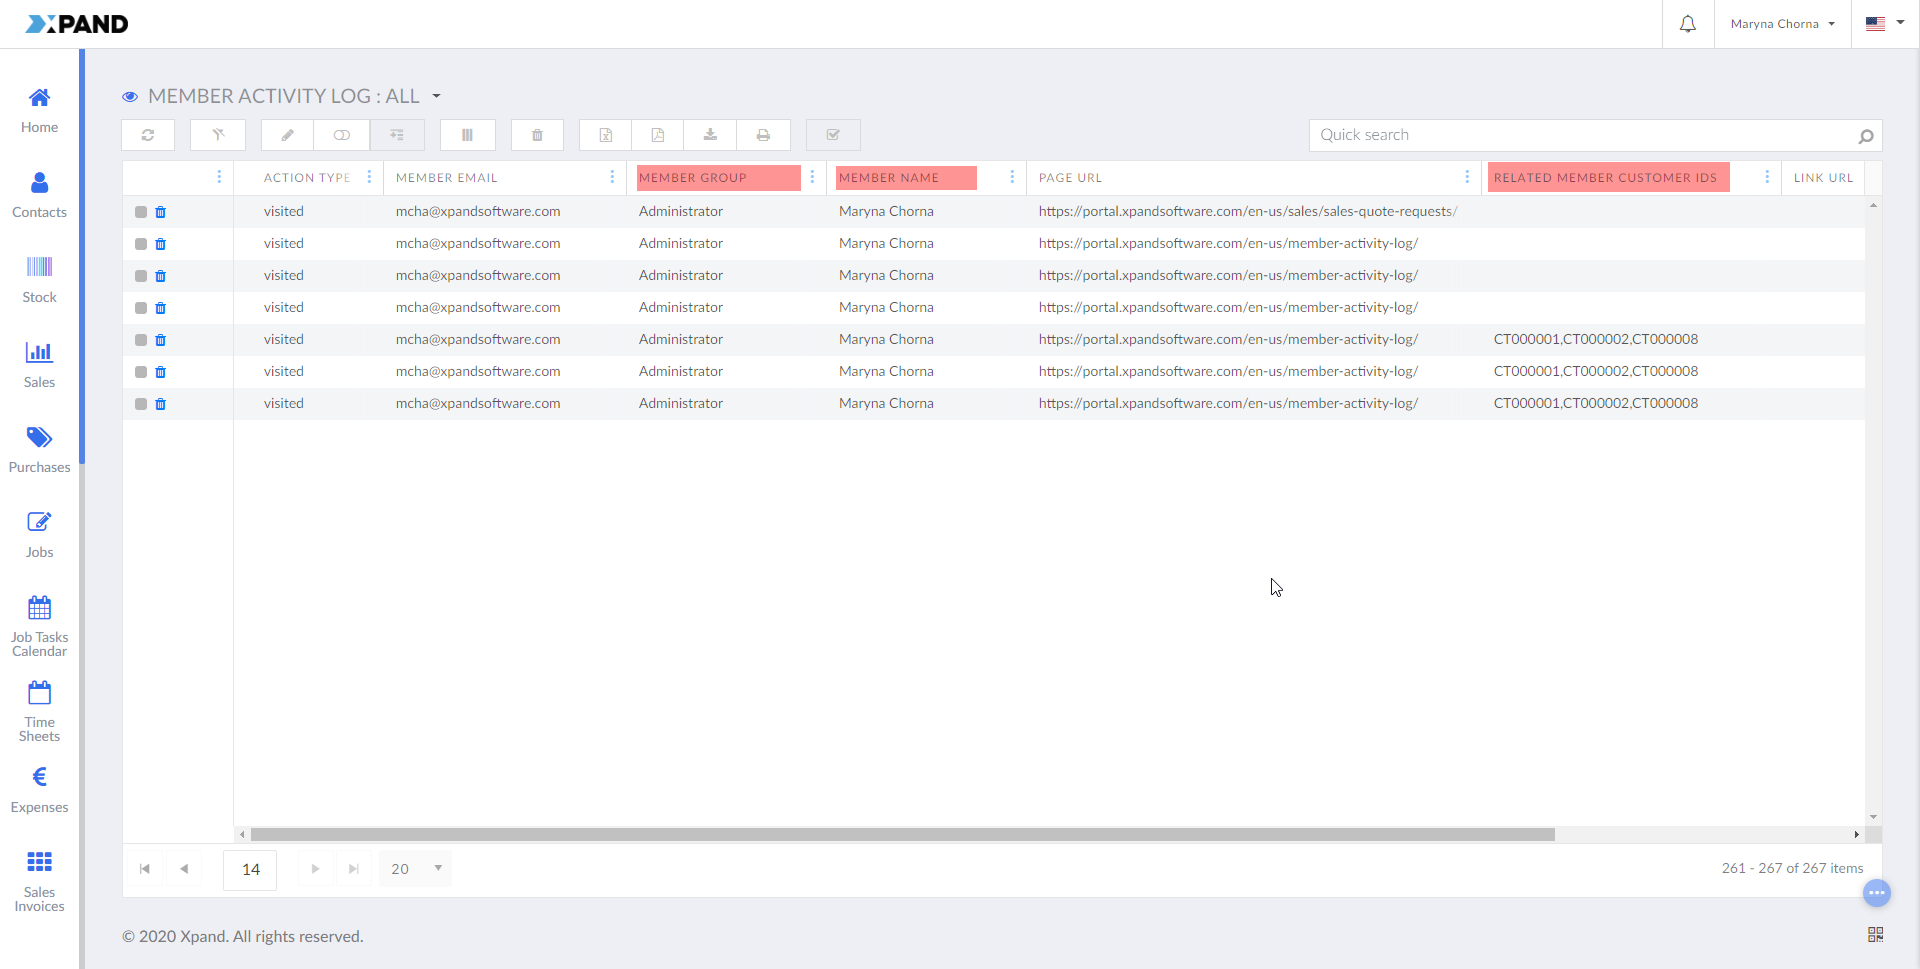Click the clear filter toolbar icon
The width and height of the screenshot is (1920, 969).
(218, 135)
